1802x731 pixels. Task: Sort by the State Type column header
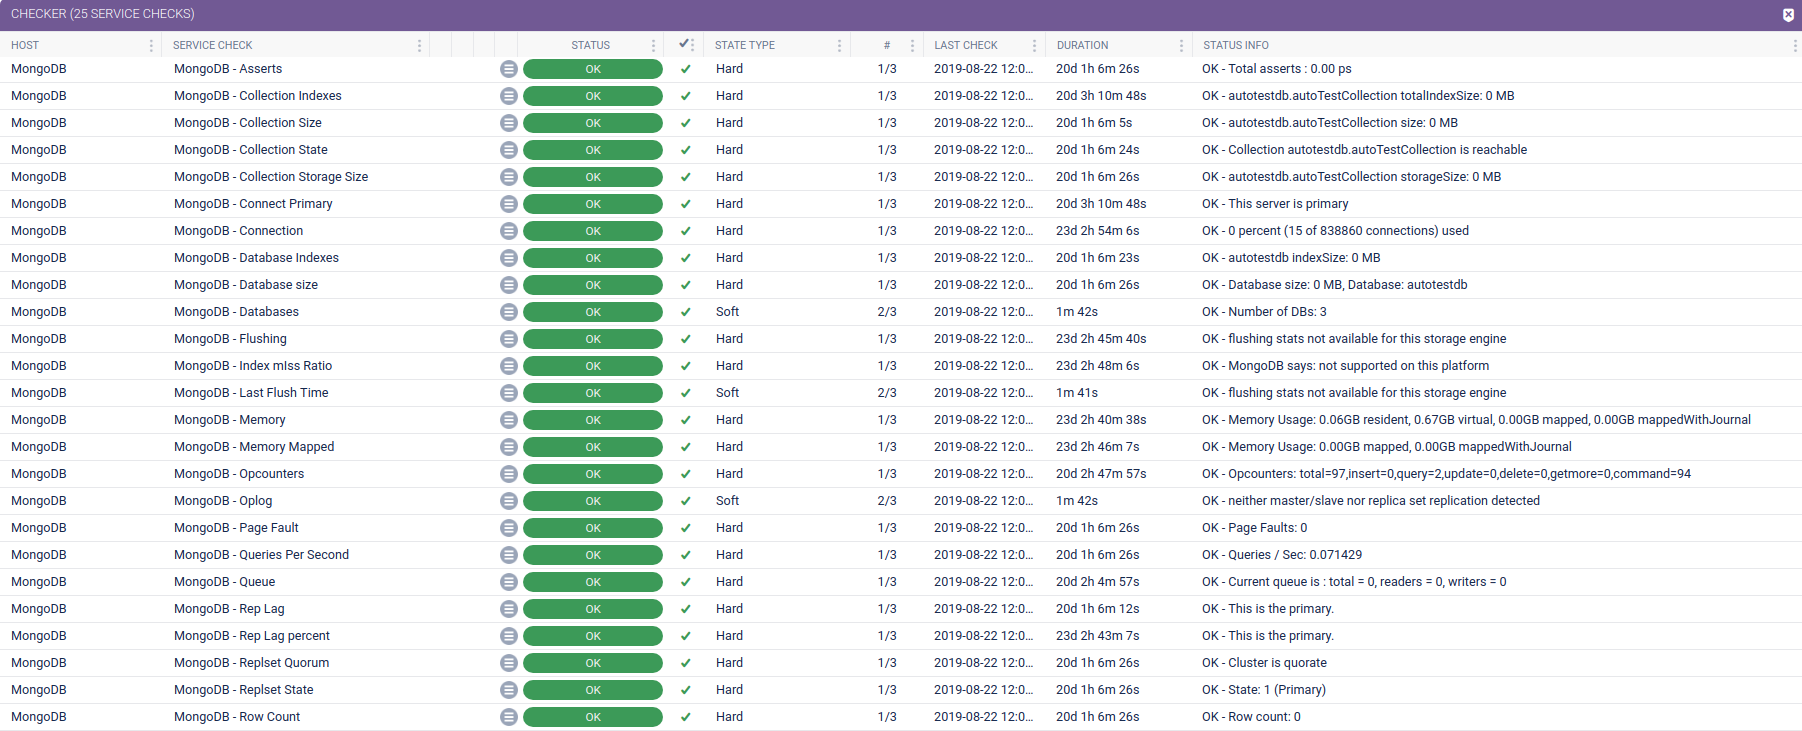point(745,45)
